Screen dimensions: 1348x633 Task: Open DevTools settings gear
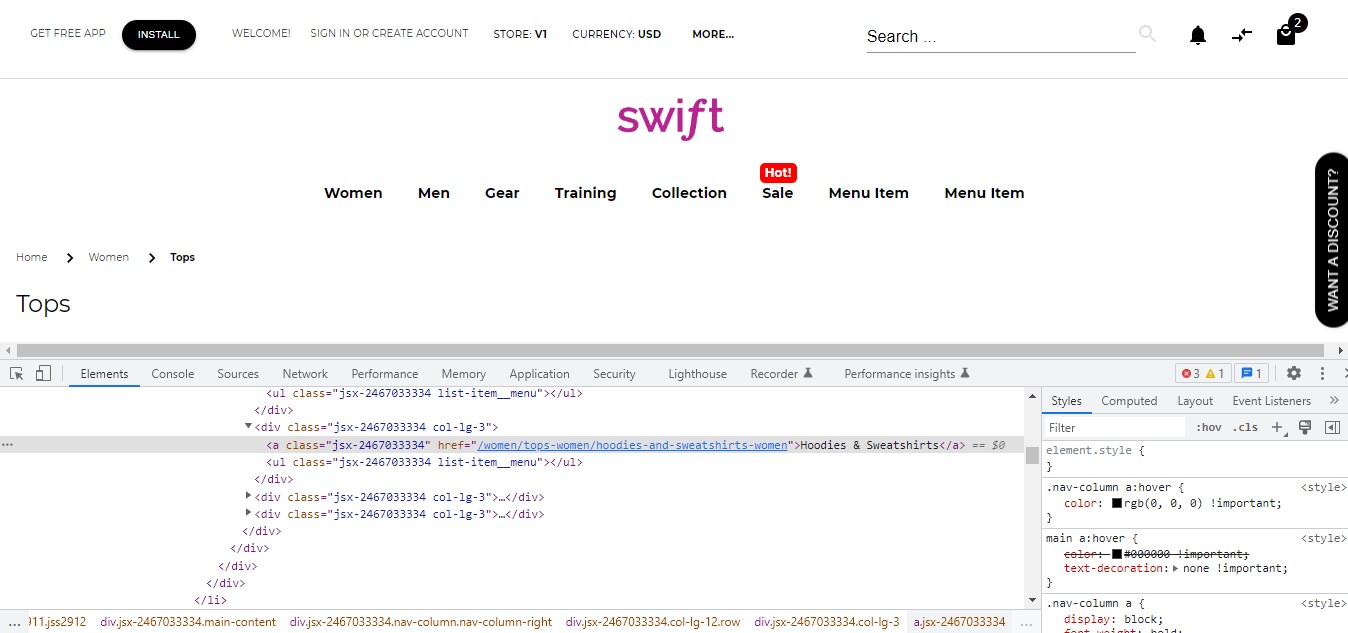click(x=1294, y=373)
